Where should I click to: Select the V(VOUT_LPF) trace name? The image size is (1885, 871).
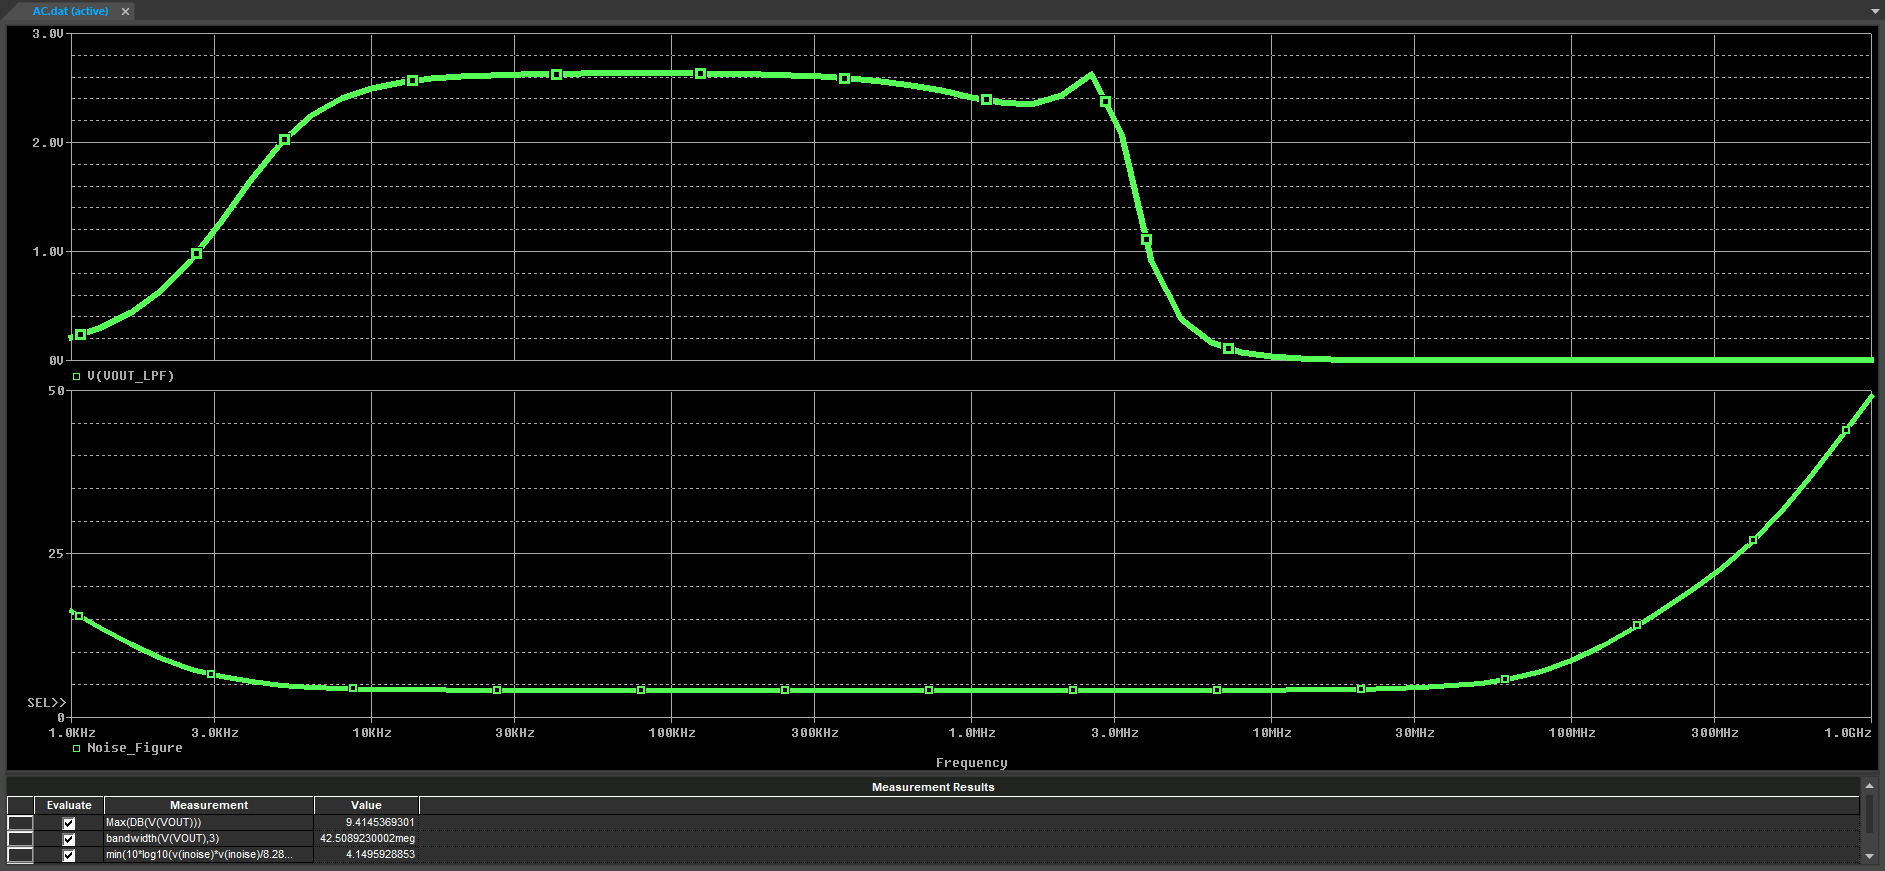click(130, 376)
